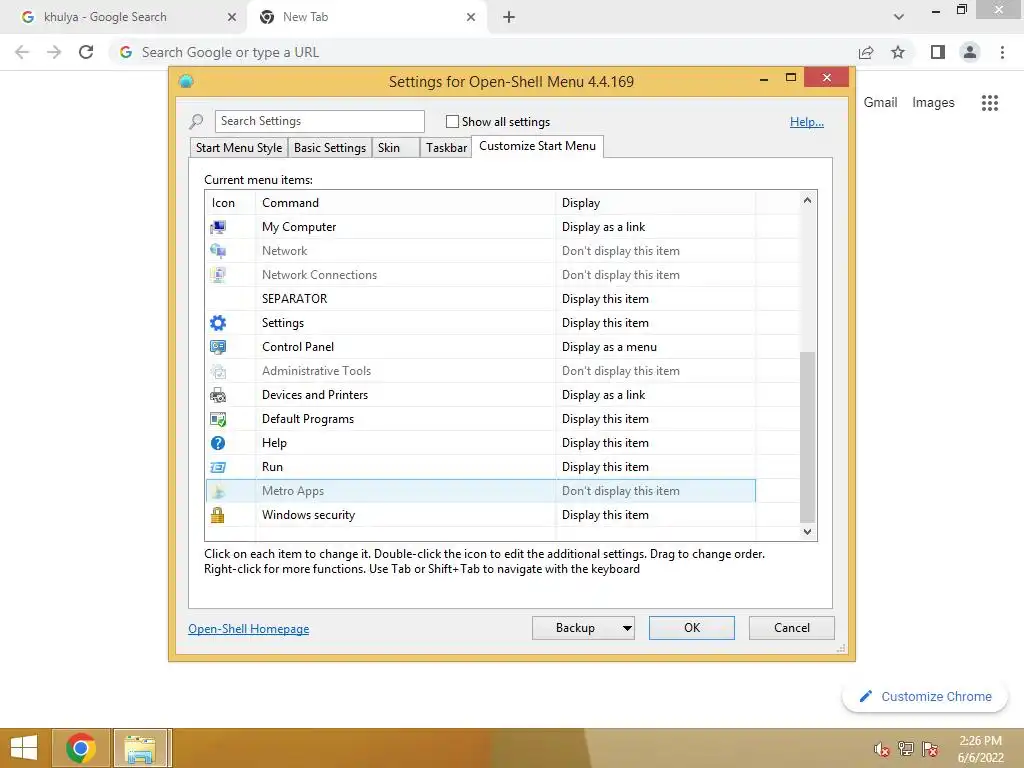The width and height of the screenshot is (1024, 768).
Task: Share this page from the address bar
Action: pyautogui.click(x=866, y=52)
